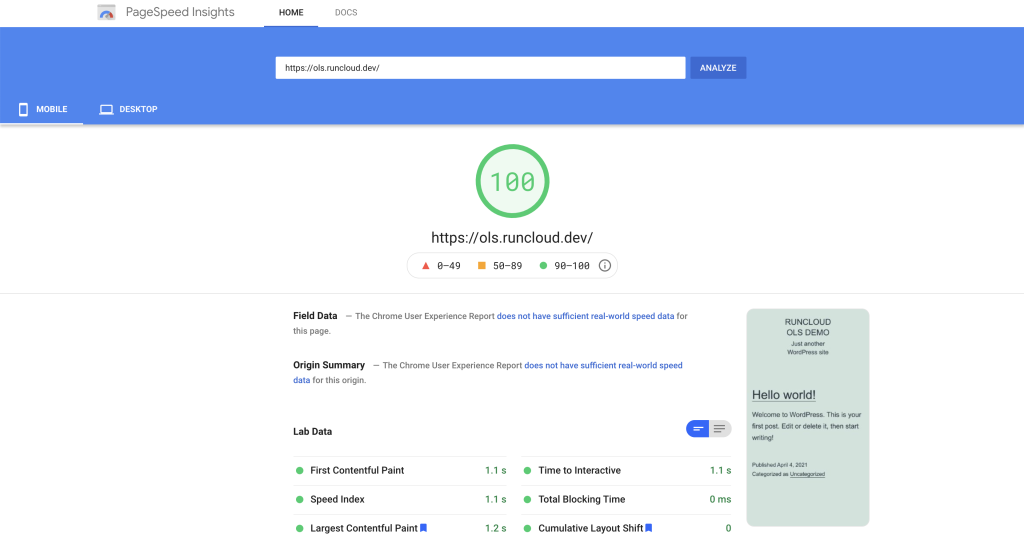This screenshot has height=542, width=1024.
Task: Click the 1.2 s Largest Contentful Paint value
Action: point(496,528)
